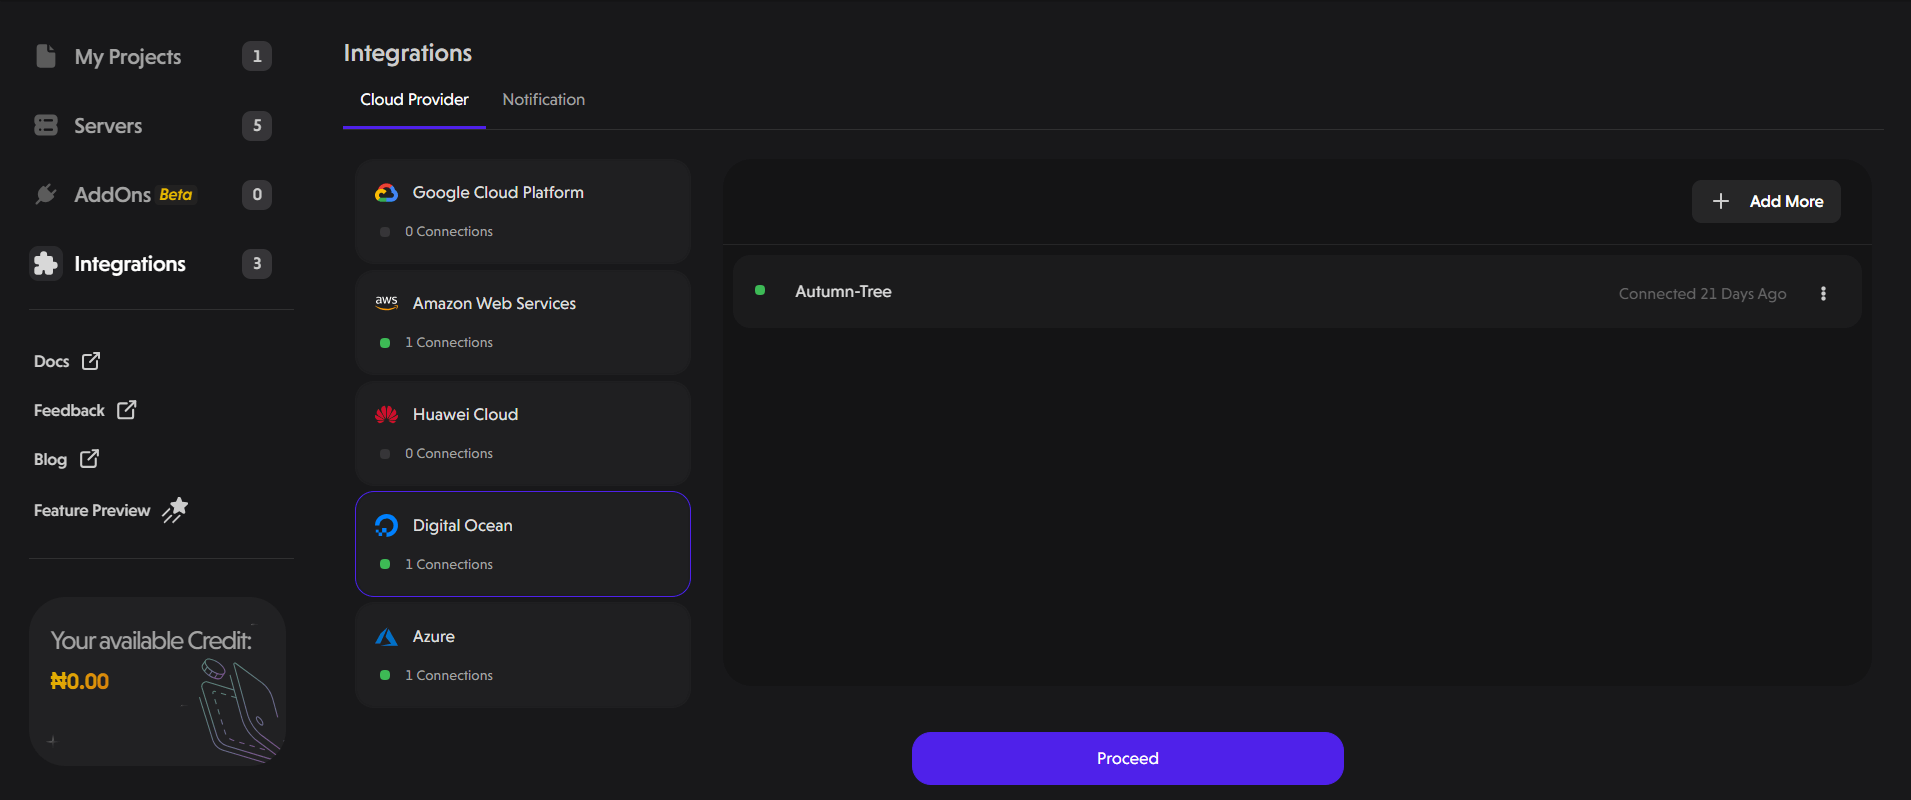
Task: Click the Integrations puzzle piece icon
Action: tap(46, 263)
